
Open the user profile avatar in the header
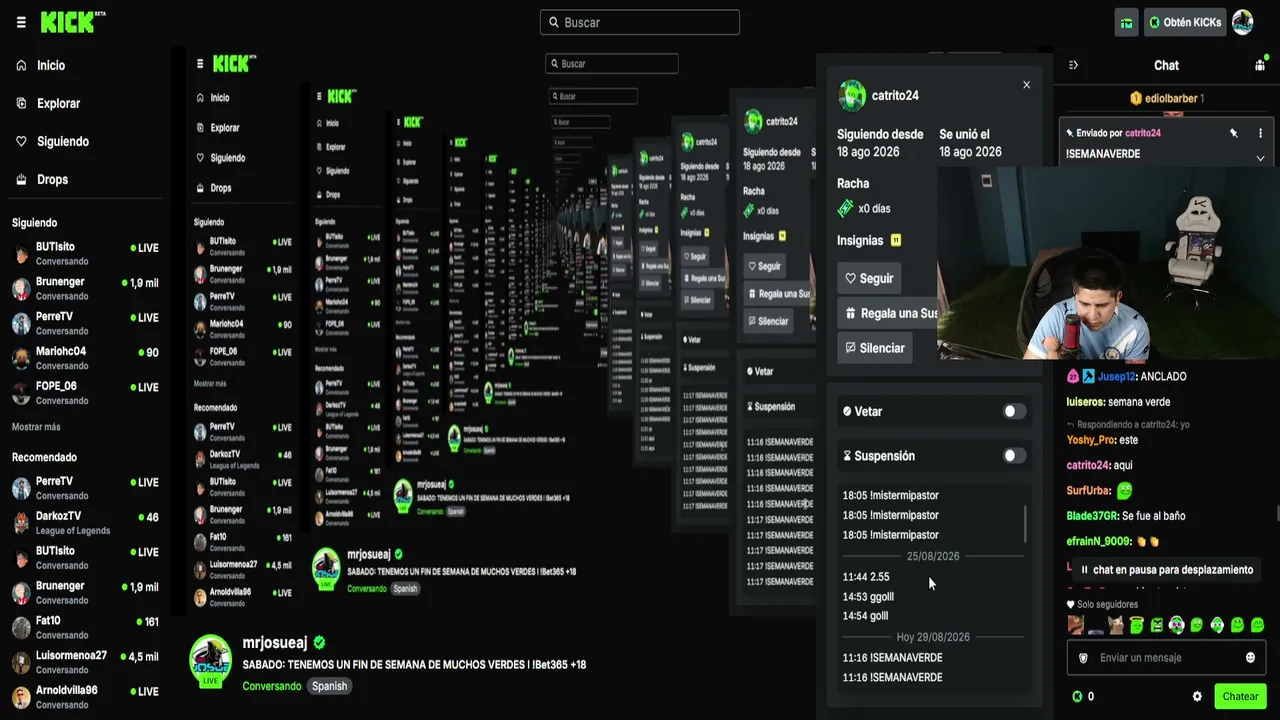click(x=1242, y=22)
